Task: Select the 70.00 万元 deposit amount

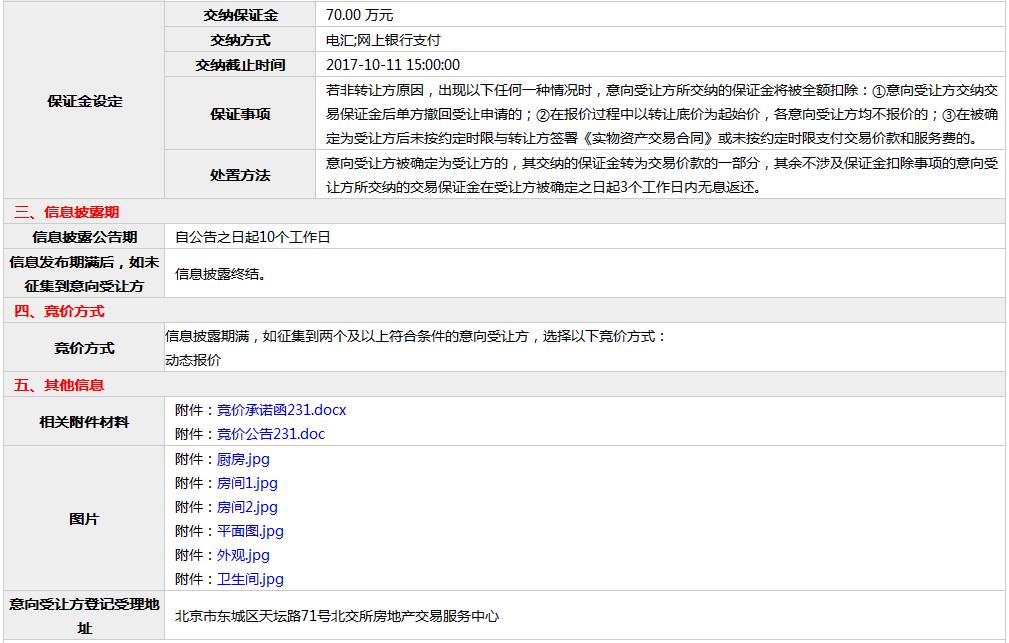Action: (x=360, y=15)
